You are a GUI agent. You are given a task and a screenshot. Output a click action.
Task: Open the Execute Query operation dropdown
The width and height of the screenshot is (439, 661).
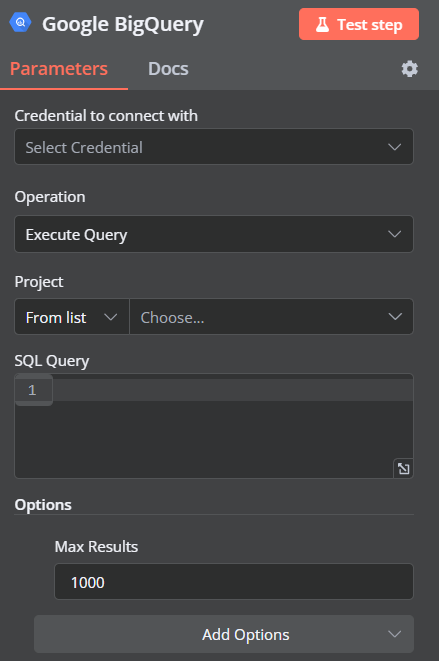coord(214,234)
